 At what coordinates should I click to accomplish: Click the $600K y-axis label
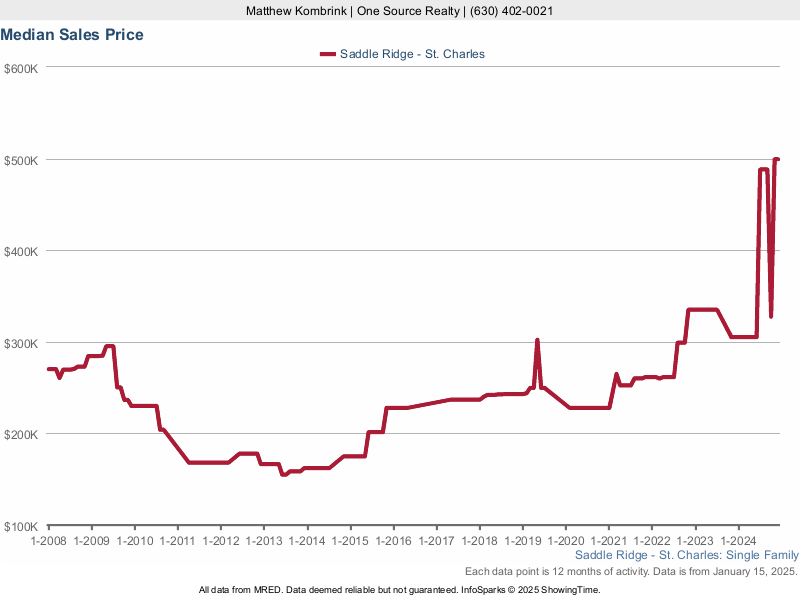(21, 68)
